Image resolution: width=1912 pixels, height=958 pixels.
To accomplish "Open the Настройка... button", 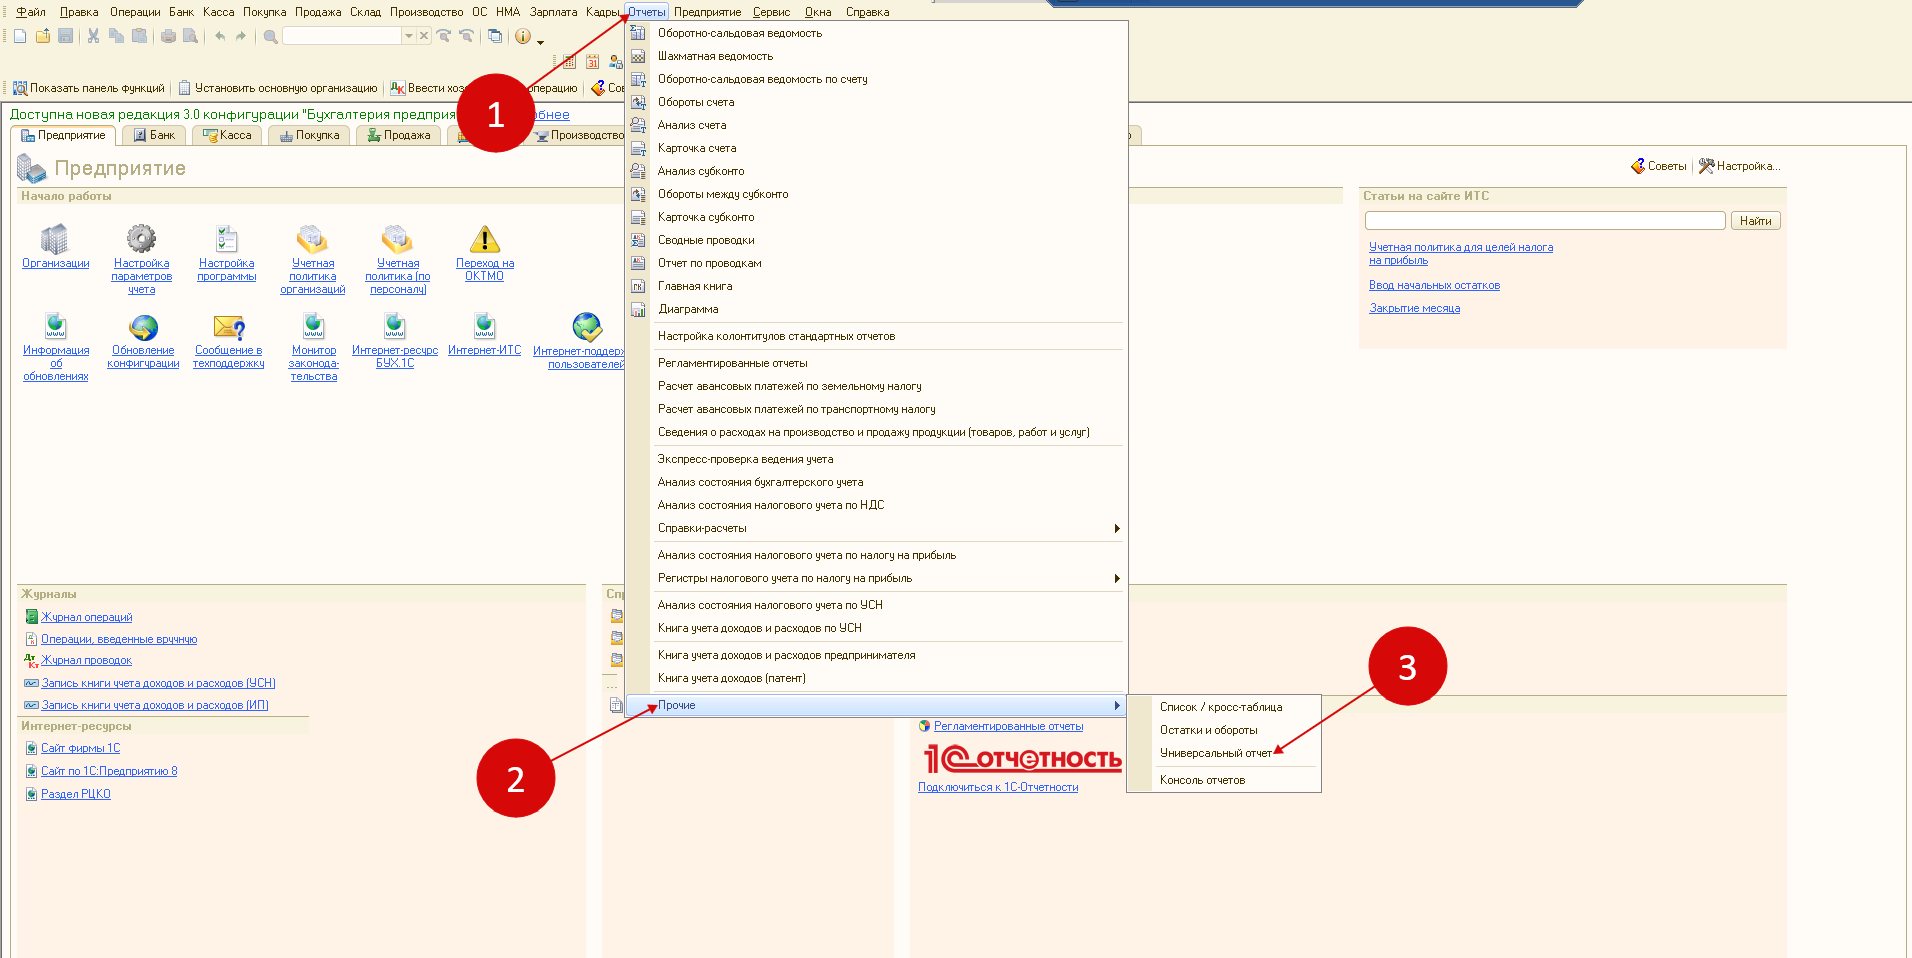I will [x=1739, y=166].
